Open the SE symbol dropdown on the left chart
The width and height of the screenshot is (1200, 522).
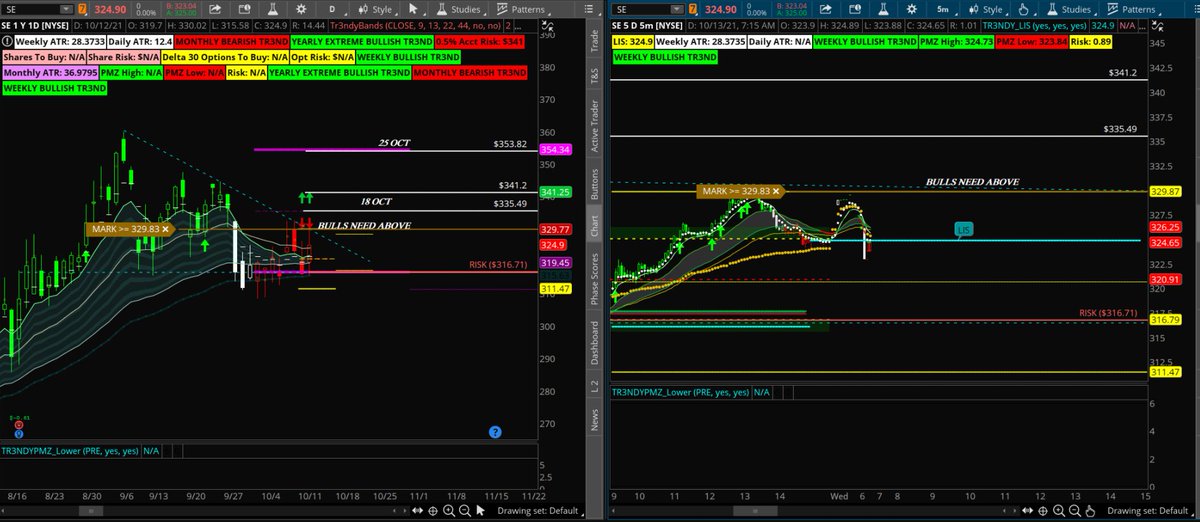(x=66, y=9)
